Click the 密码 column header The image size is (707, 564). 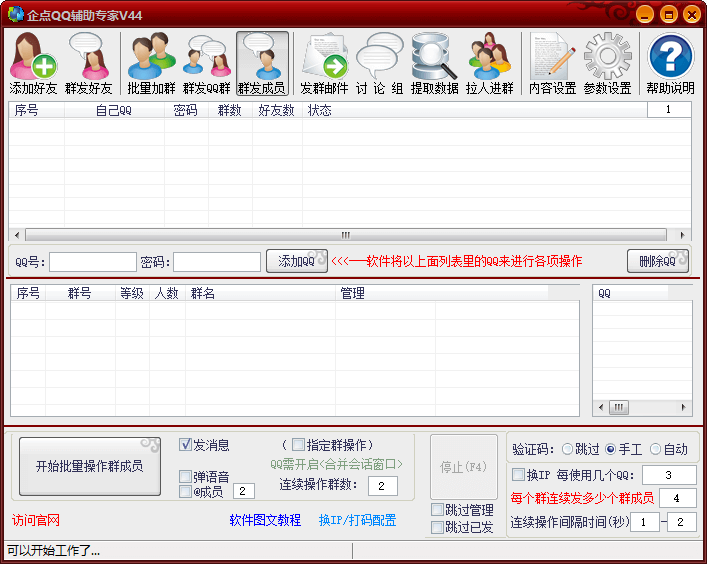click(186, 110)
